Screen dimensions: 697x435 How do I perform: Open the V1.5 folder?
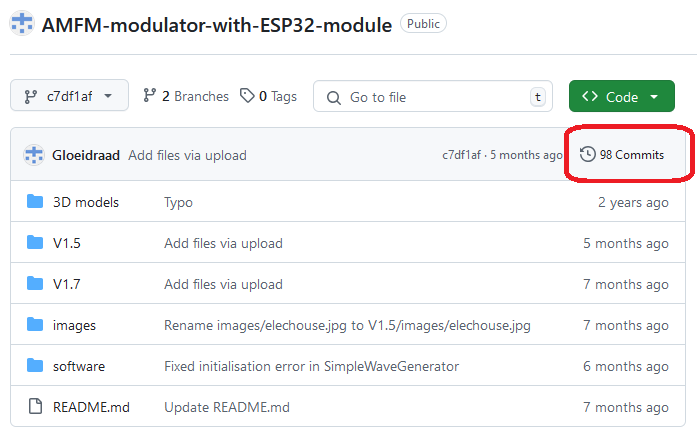67,243
